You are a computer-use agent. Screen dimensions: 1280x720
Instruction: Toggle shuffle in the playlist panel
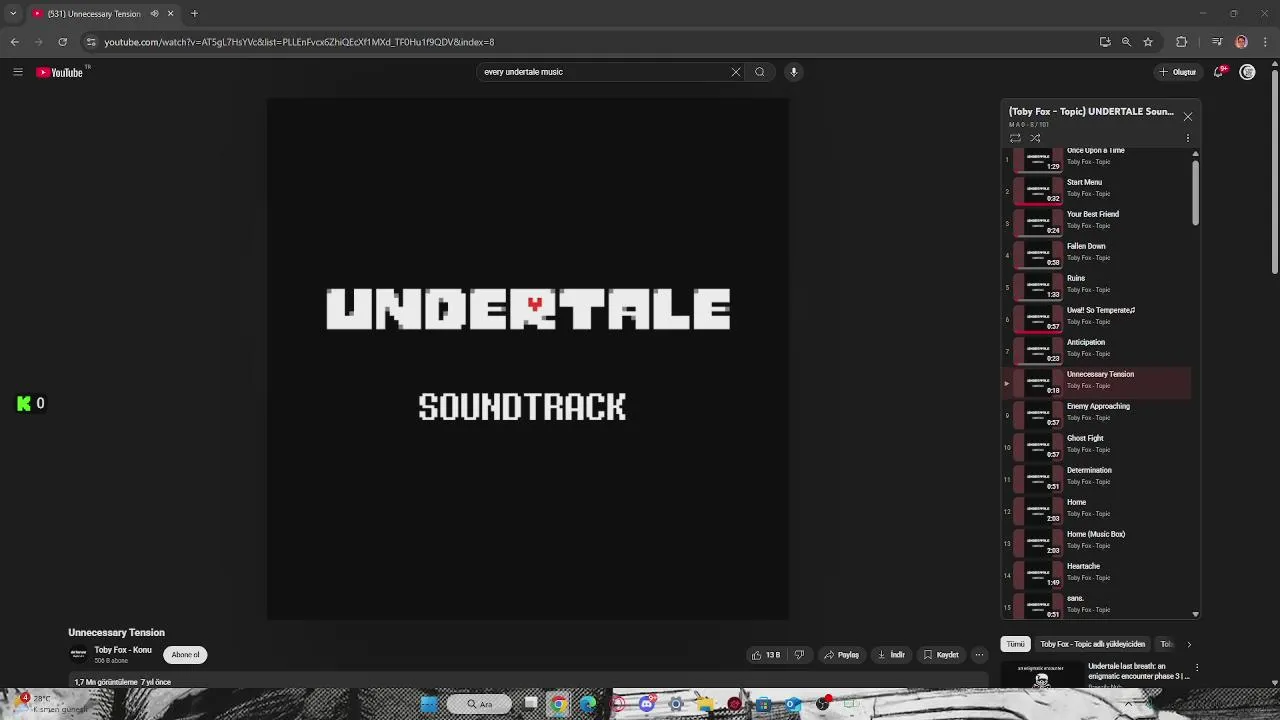(1035, 138)
